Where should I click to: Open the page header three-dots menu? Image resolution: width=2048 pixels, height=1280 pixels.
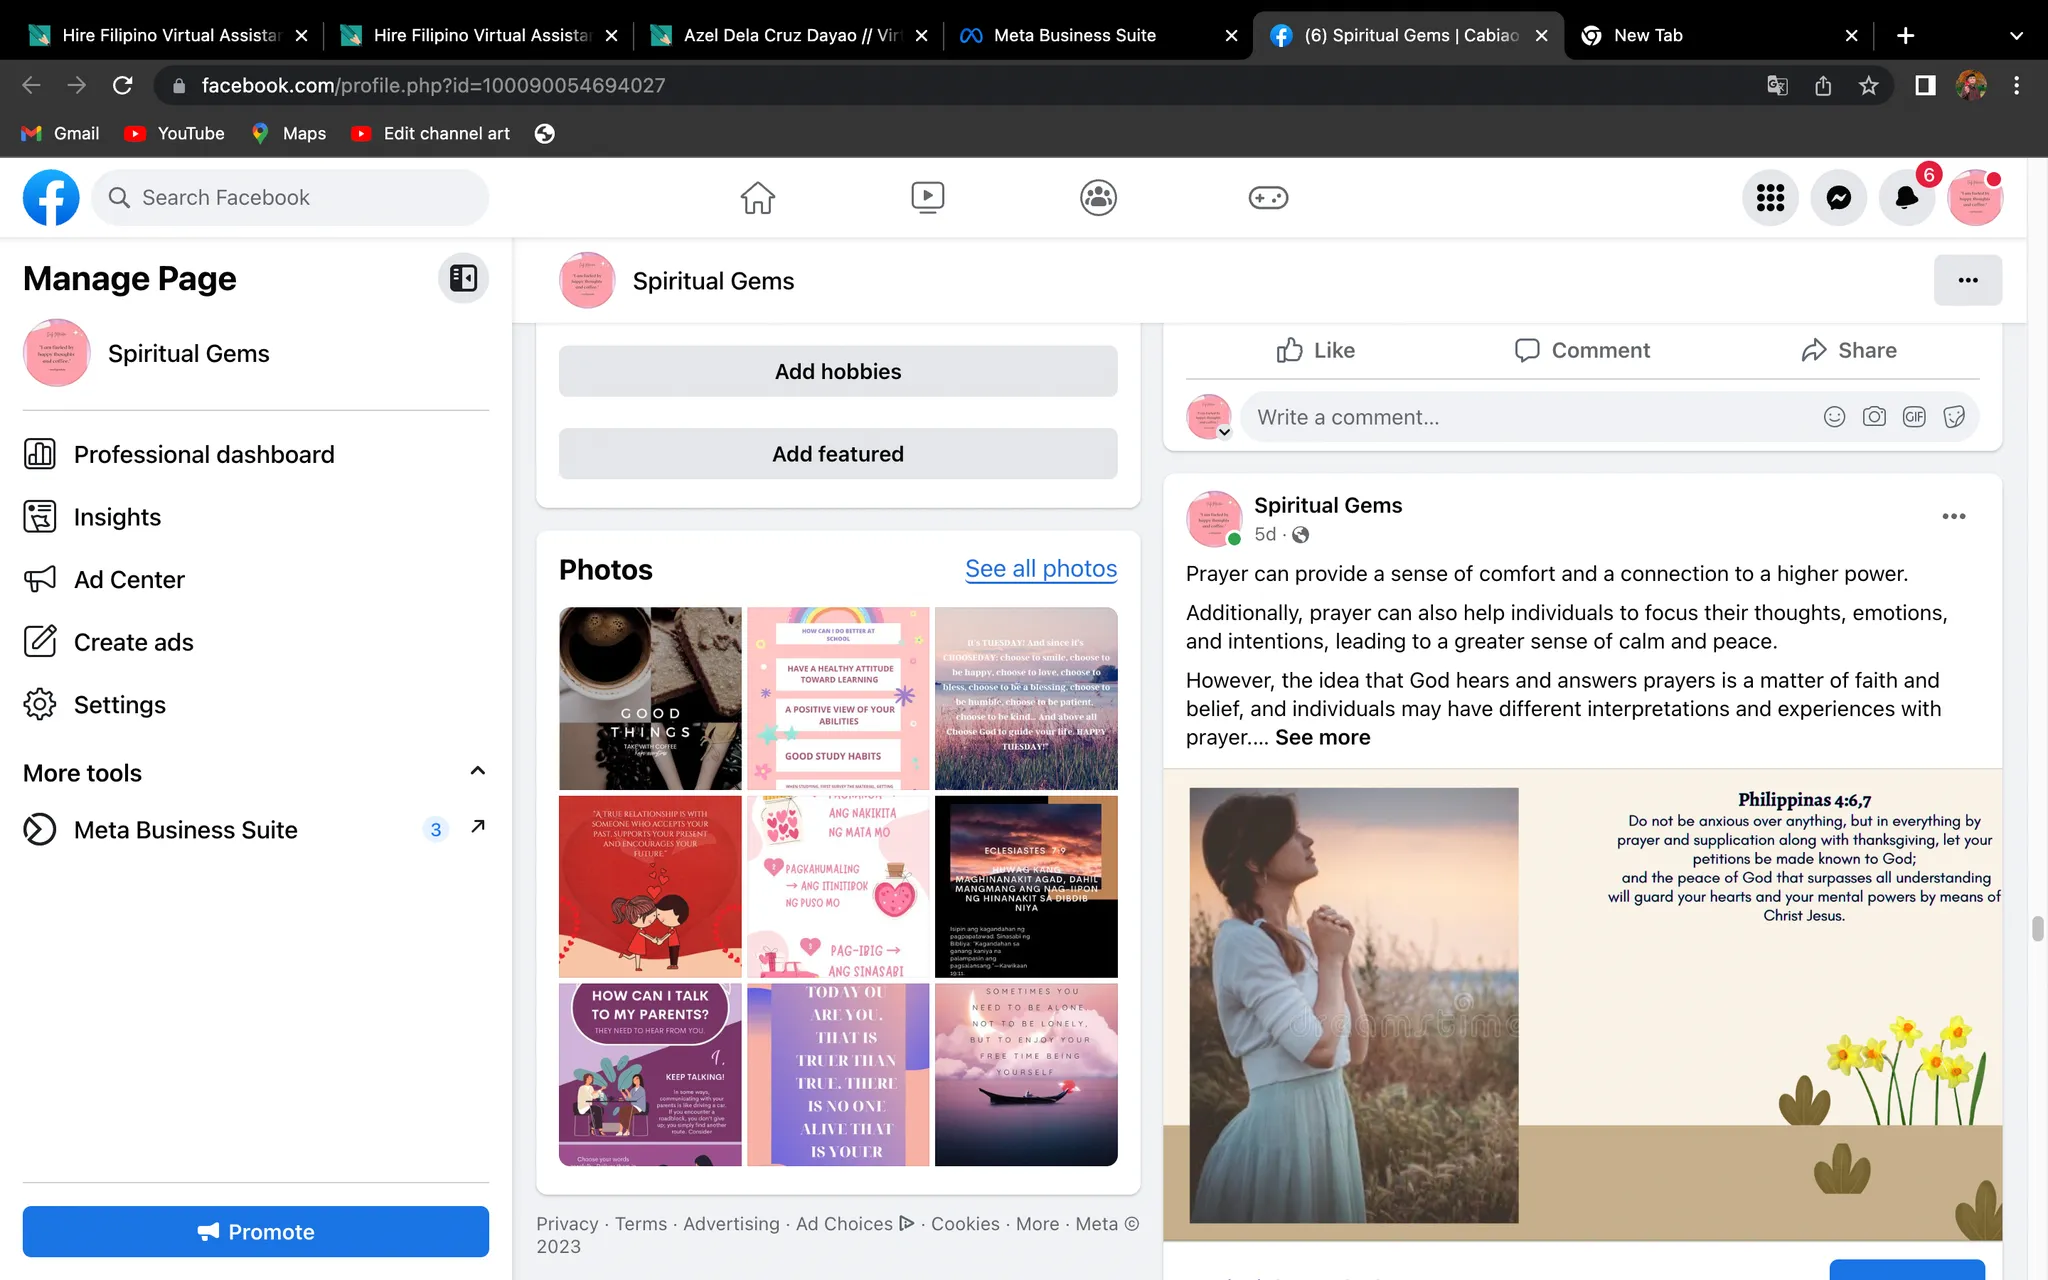pos(1967,280)
